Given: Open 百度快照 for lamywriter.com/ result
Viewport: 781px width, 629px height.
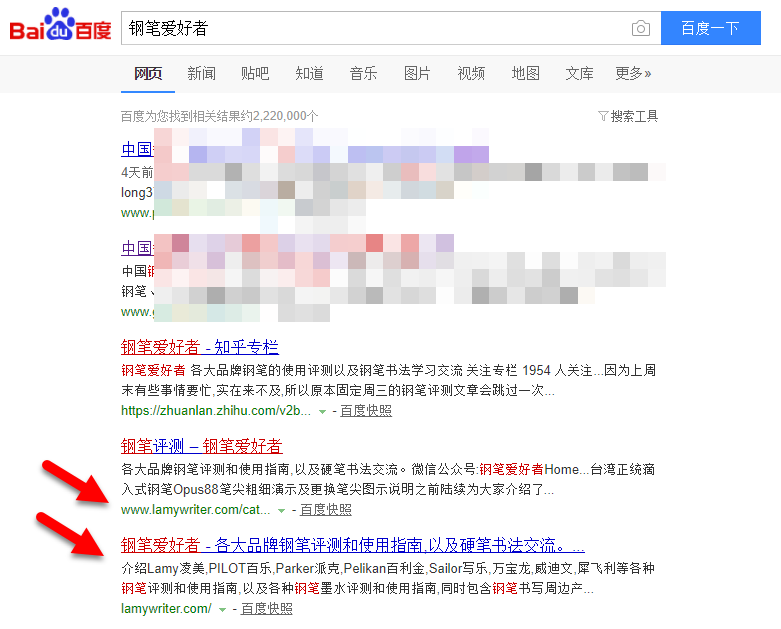Looking at the screenshot, I should [x=266, y=609].
